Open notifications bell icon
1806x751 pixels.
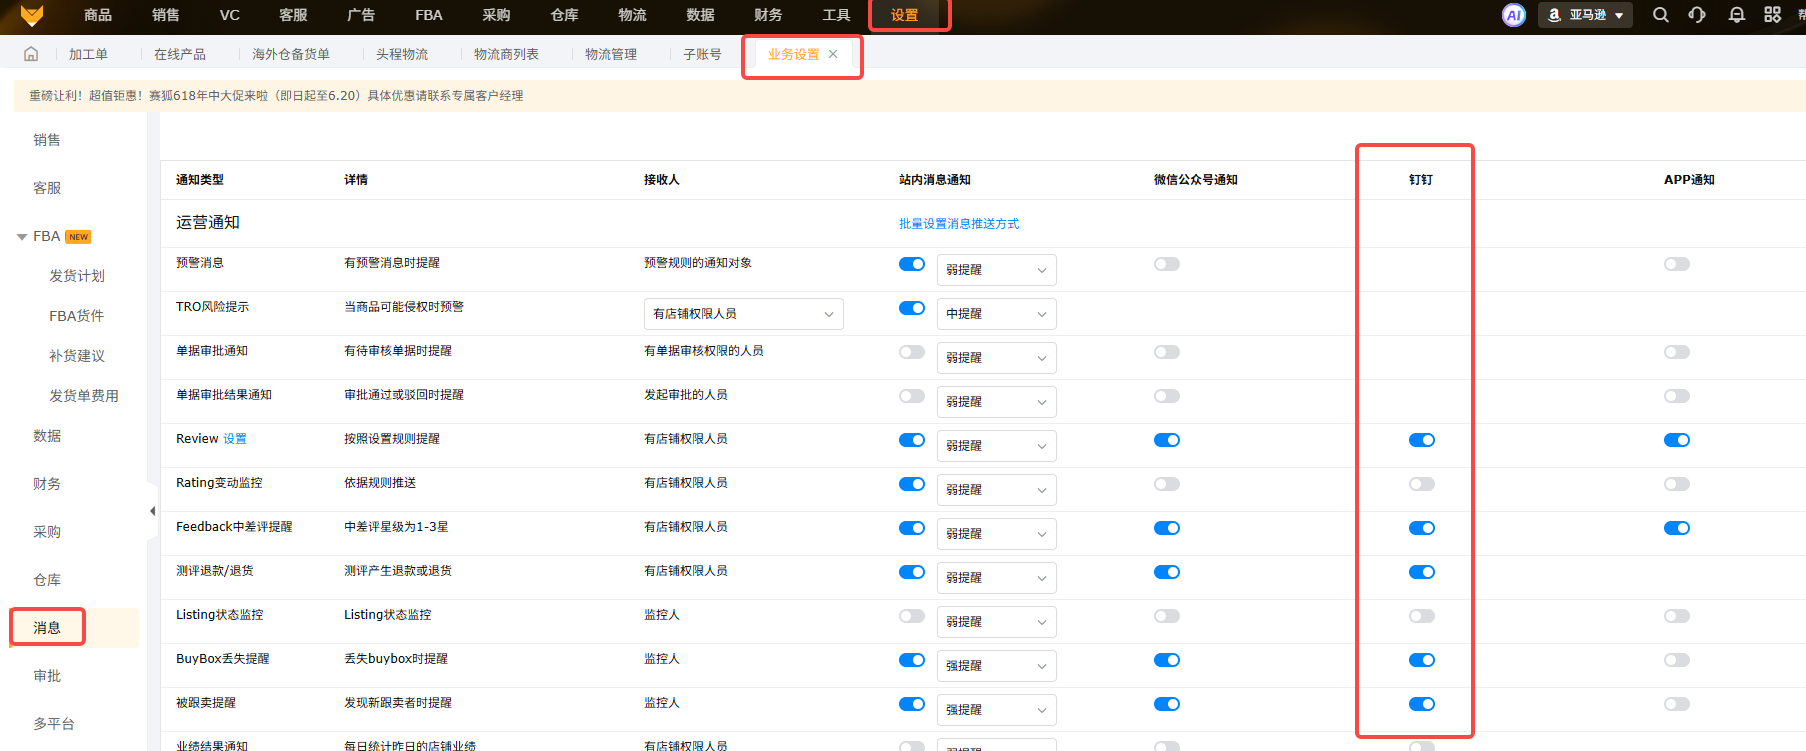(x=1736, y=15)
